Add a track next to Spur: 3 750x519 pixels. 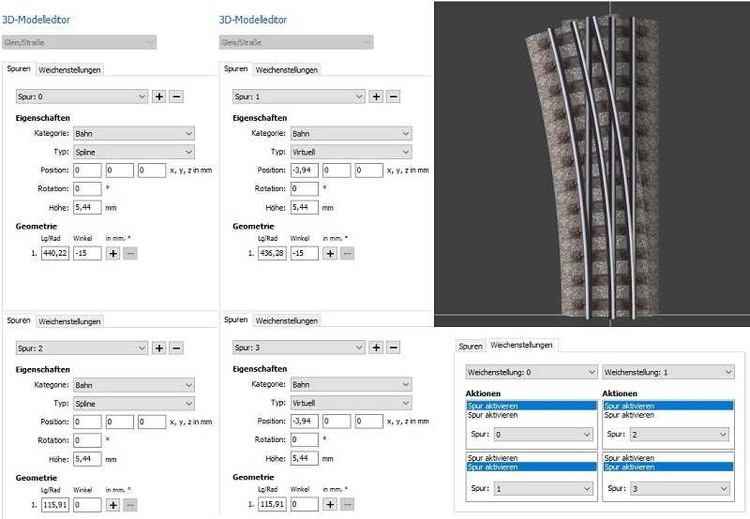click(x=376, y=348)
